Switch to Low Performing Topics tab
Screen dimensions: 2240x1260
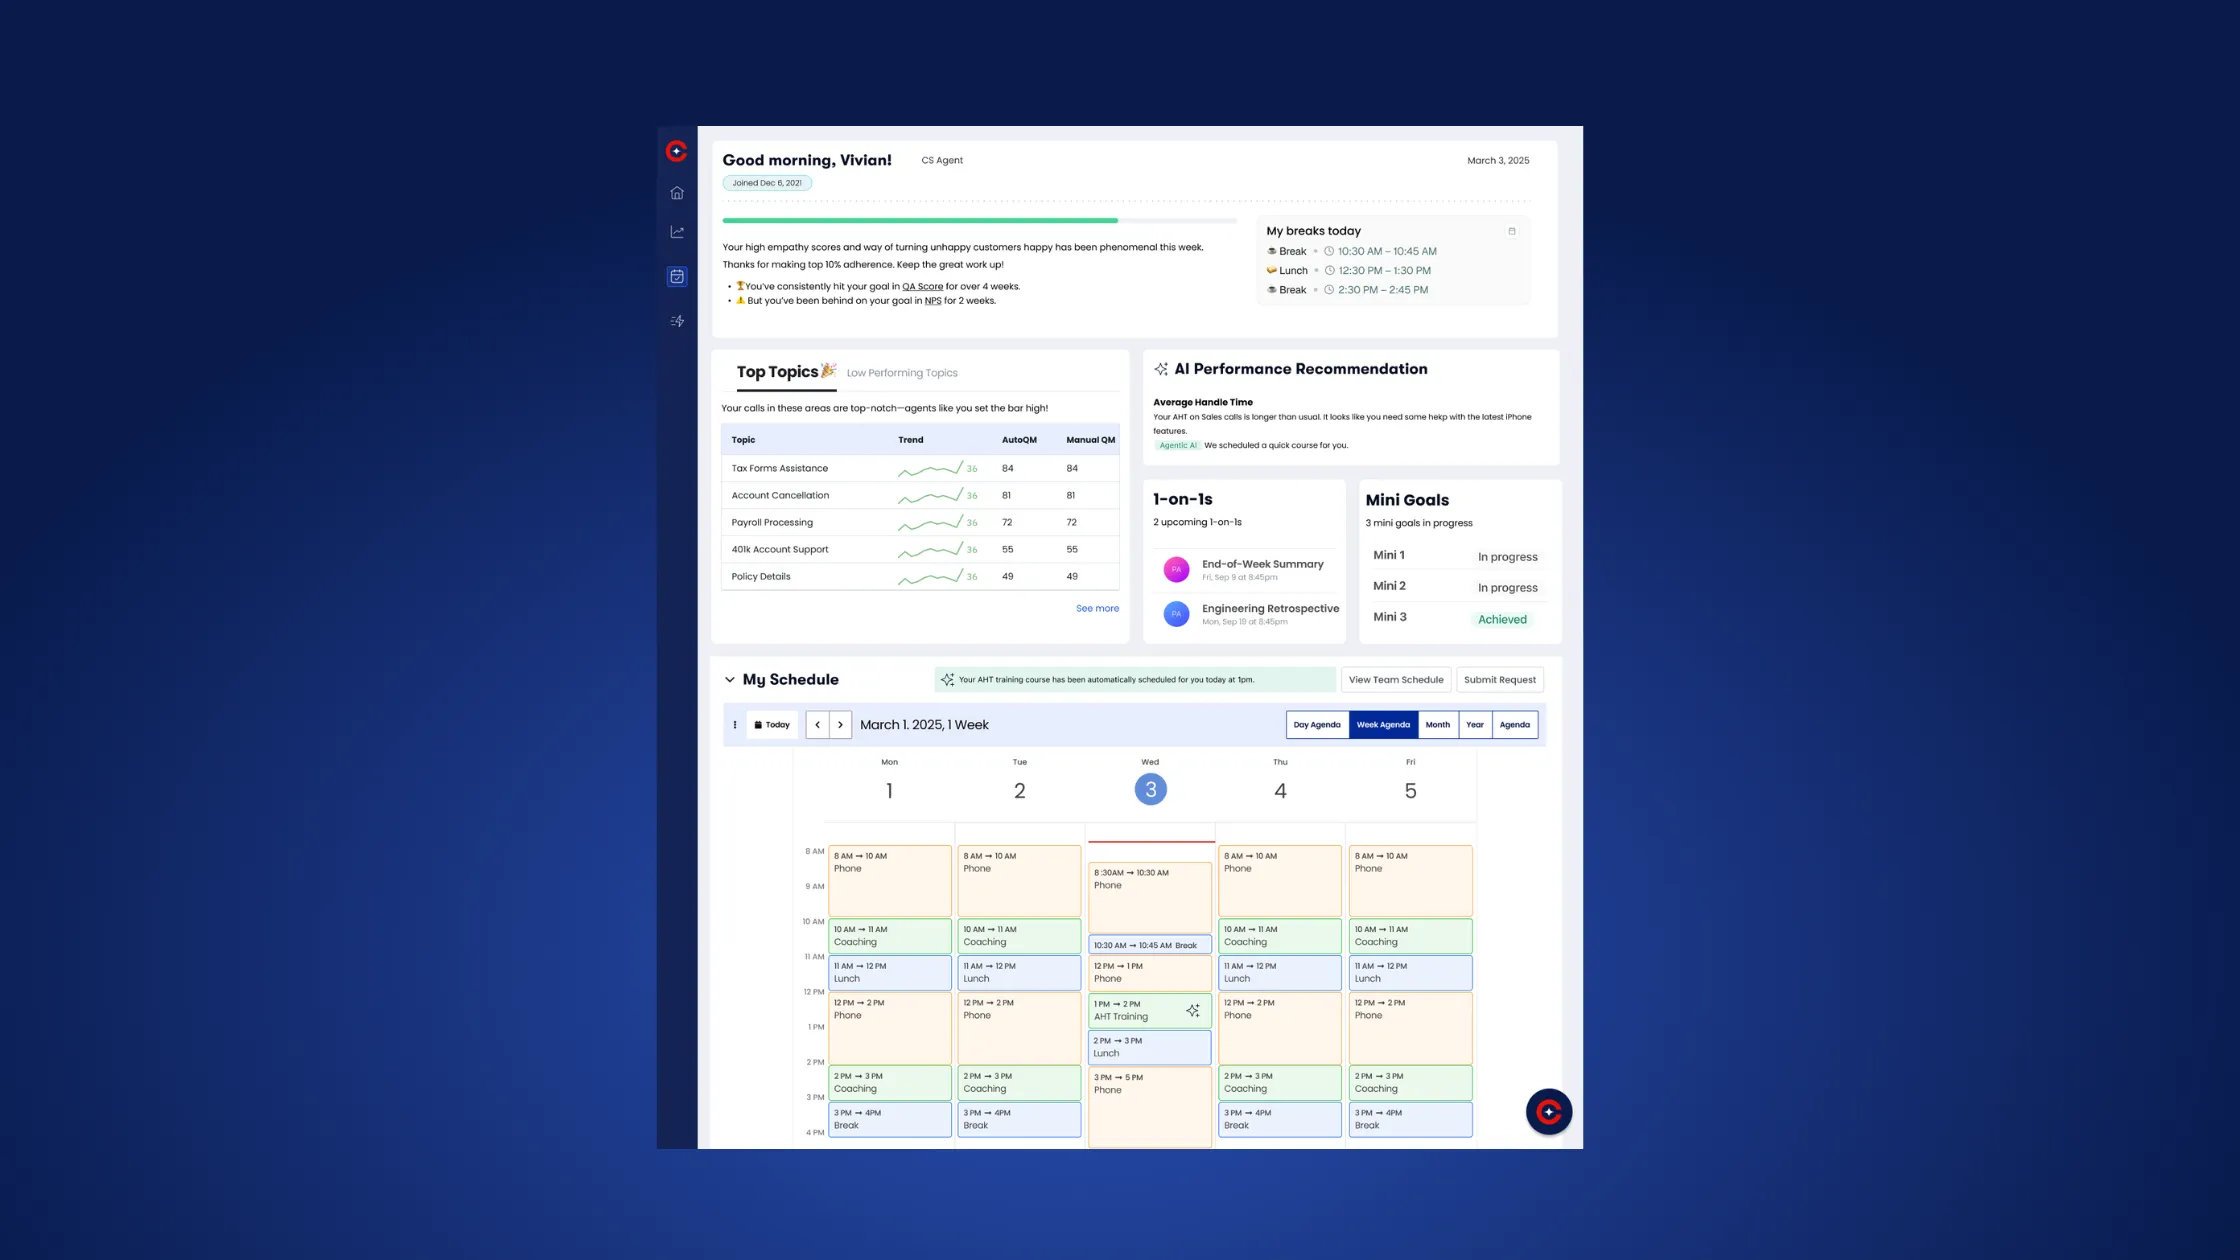pyautogui.click(x=901, y=373)
